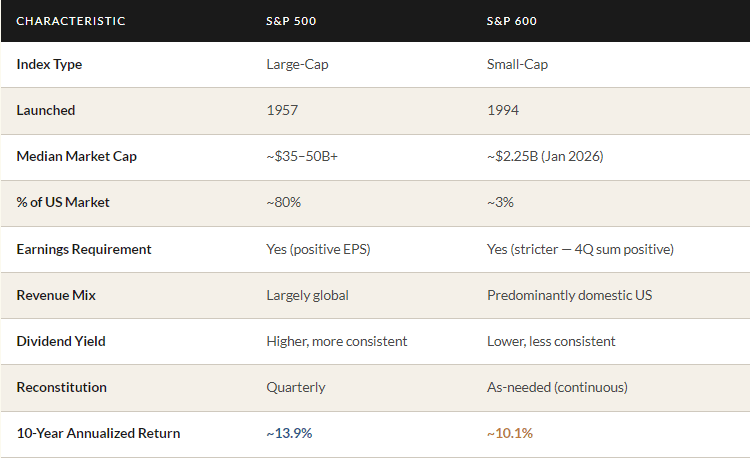Click the CHARACTERISTIC column header
The image size is (750, 458).
70,20
